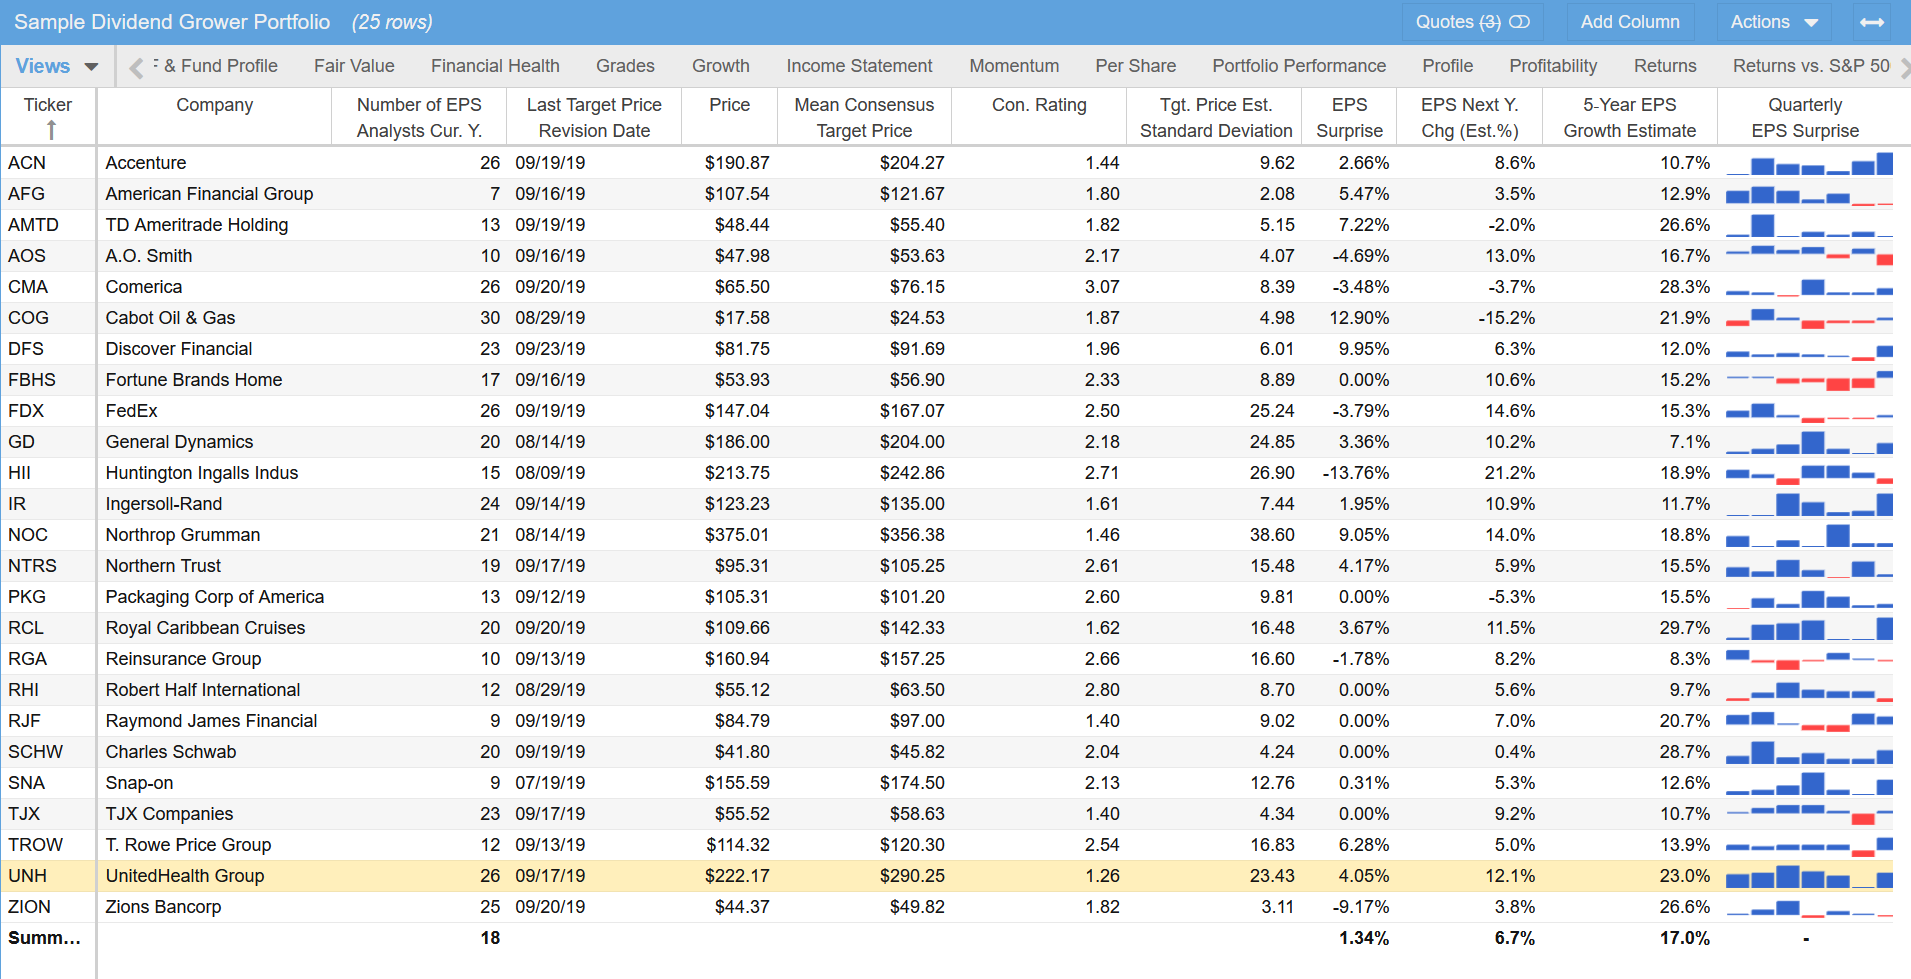Click the expand width double-arrow icon
Screen dimensions: 1911x979
[x=1872, y=22]
